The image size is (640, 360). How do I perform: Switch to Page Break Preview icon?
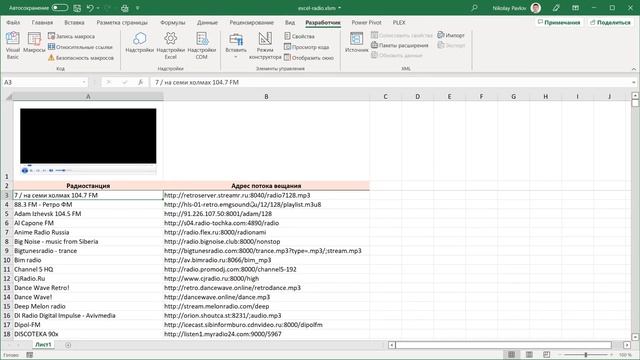tap(547, 354)
